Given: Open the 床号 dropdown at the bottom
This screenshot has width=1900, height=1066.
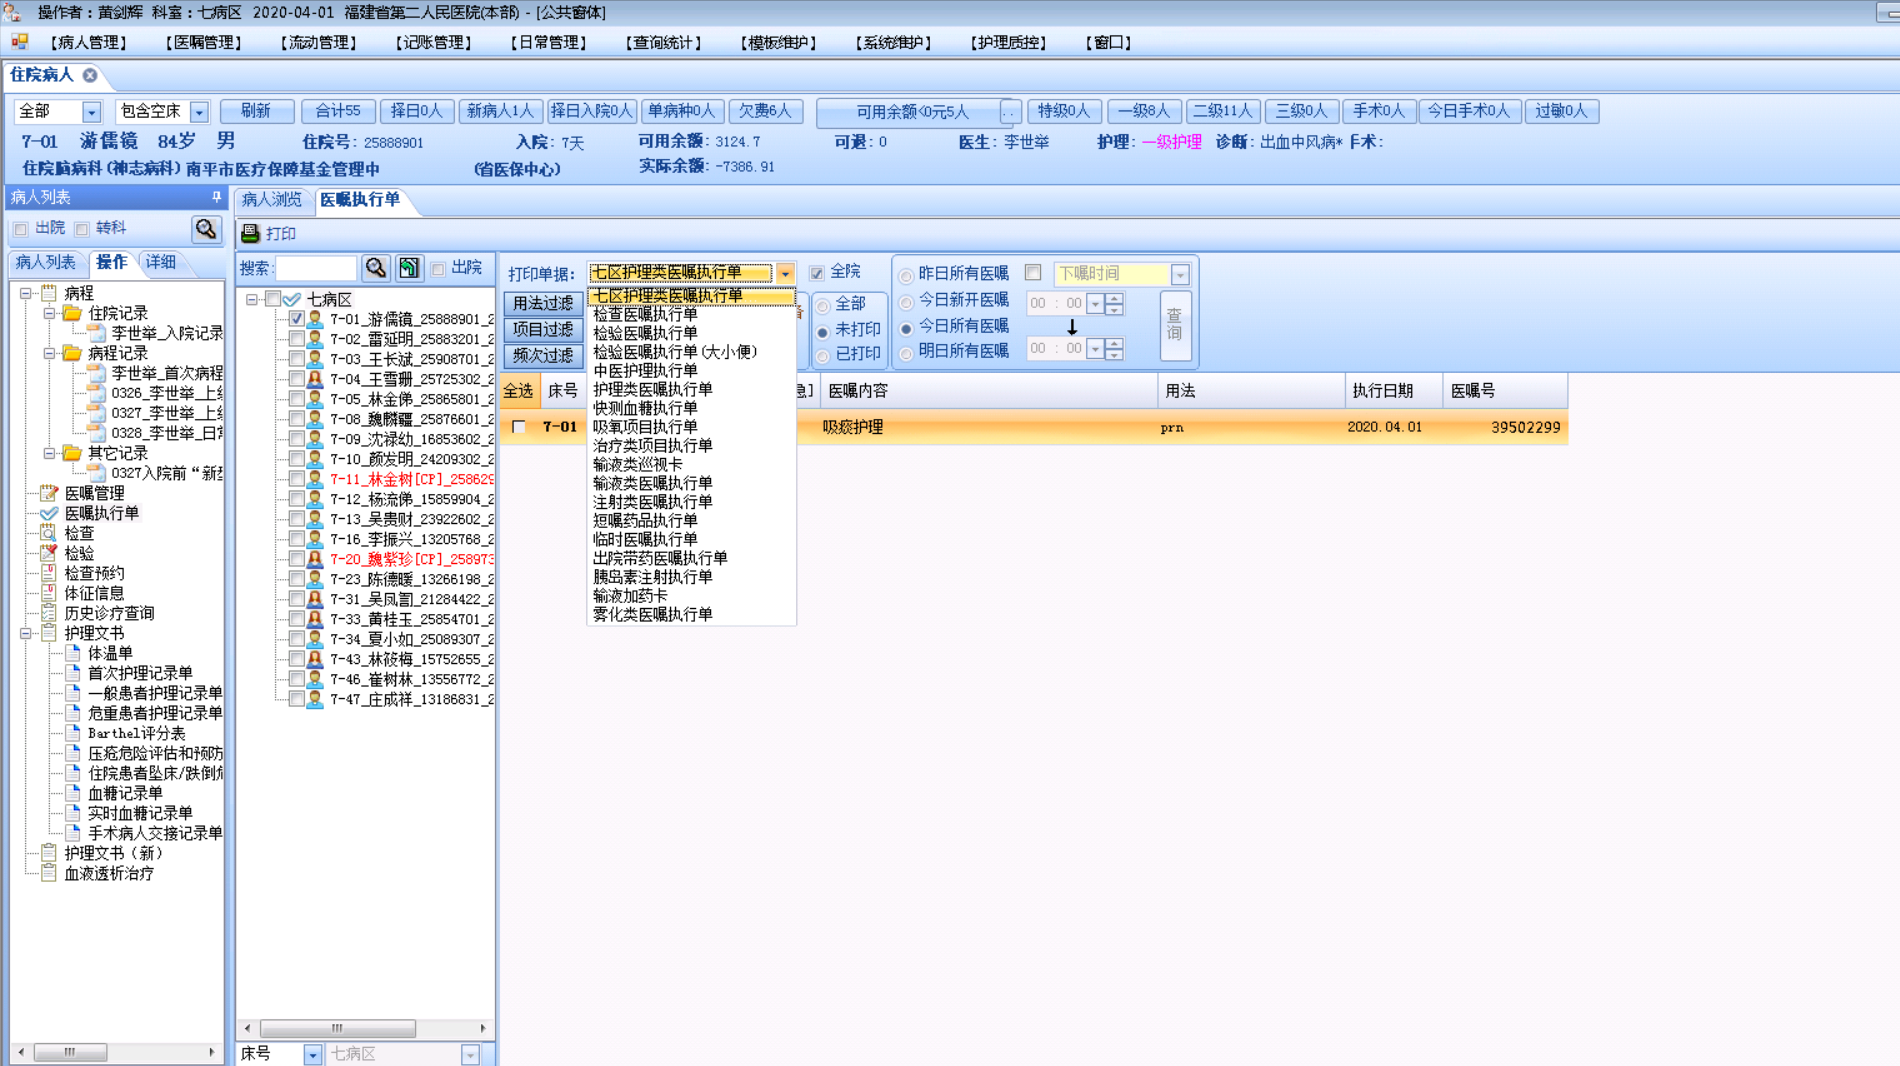Looking at the screenshot, I should 312,1054.
